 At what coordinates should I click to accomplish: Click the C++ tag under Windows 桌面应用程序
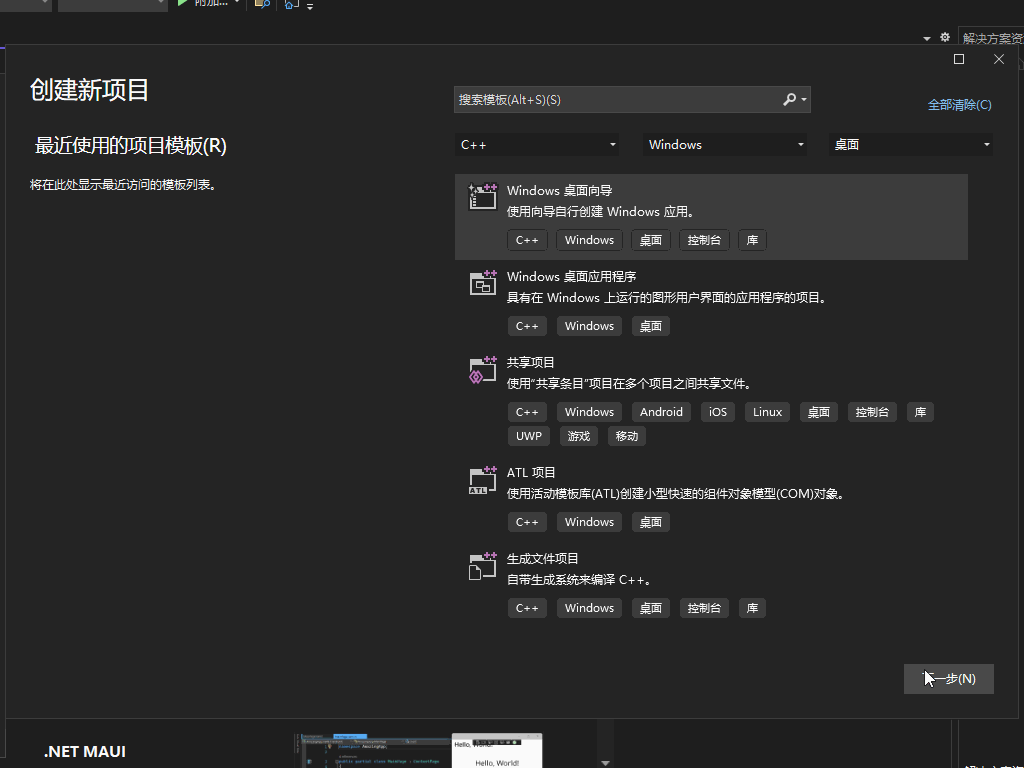tap(527, 326)
